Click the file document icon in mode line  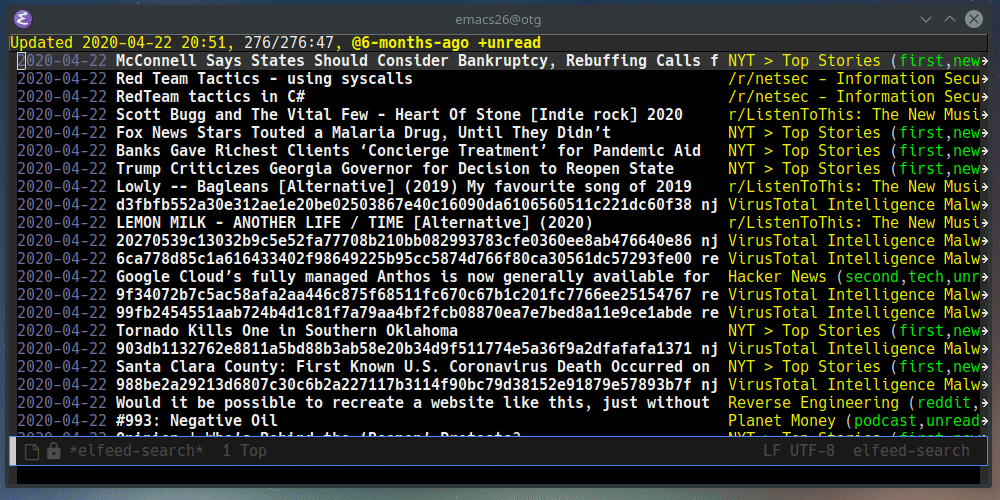point(31,452)
